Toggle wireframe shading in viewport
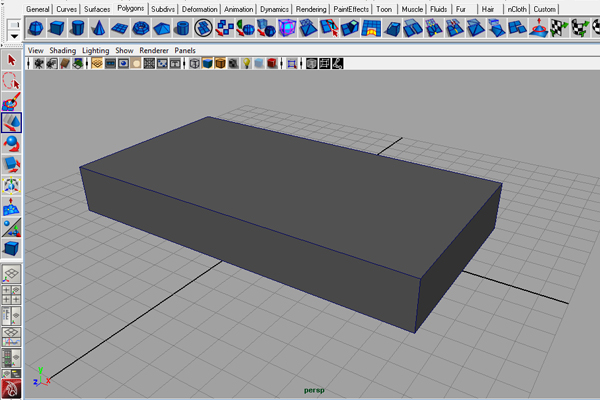Screen dimensions: 600x400 click(193, 64)
